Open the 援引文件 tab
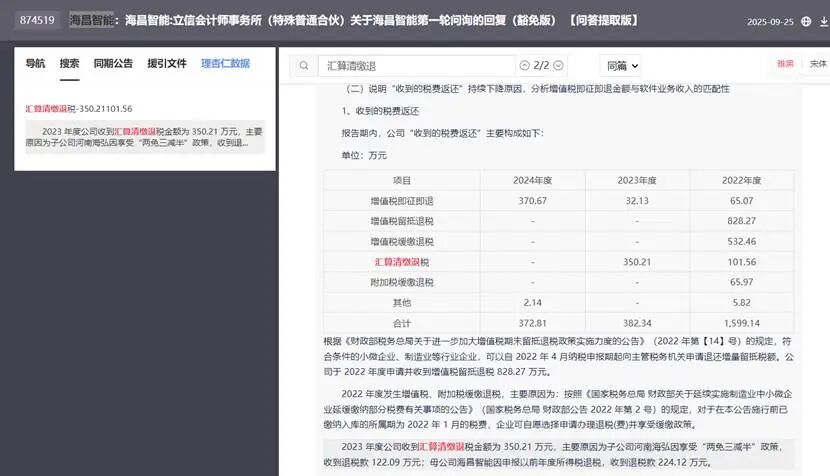830x476 pixels. tap(167, 64)
